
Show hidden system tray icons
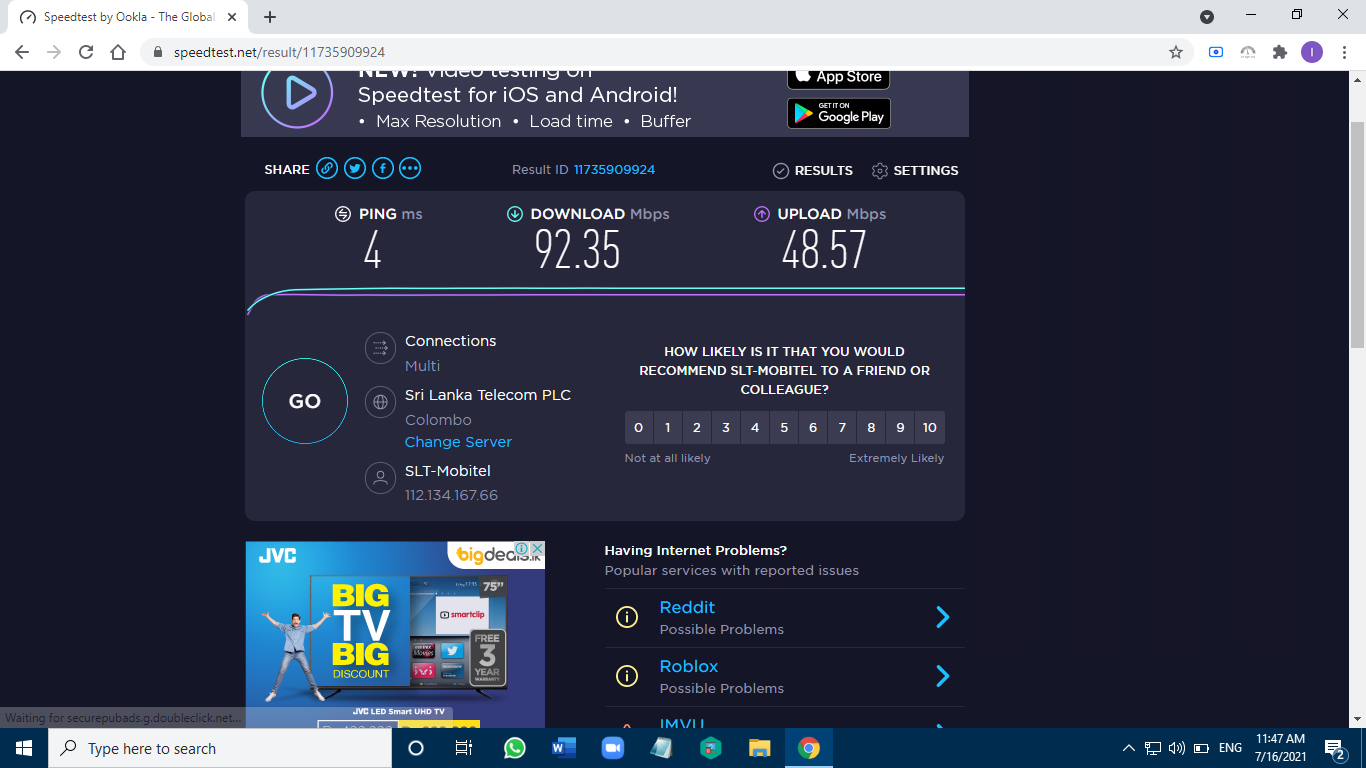(x=1129, y=748)
